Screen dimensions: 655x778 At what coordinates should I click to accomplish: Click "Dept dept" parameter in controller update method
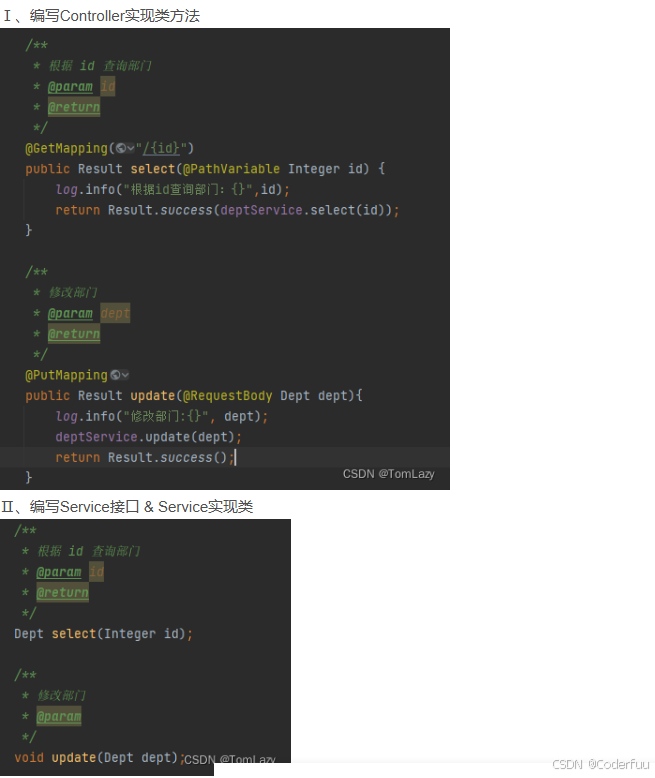[314, 395]
